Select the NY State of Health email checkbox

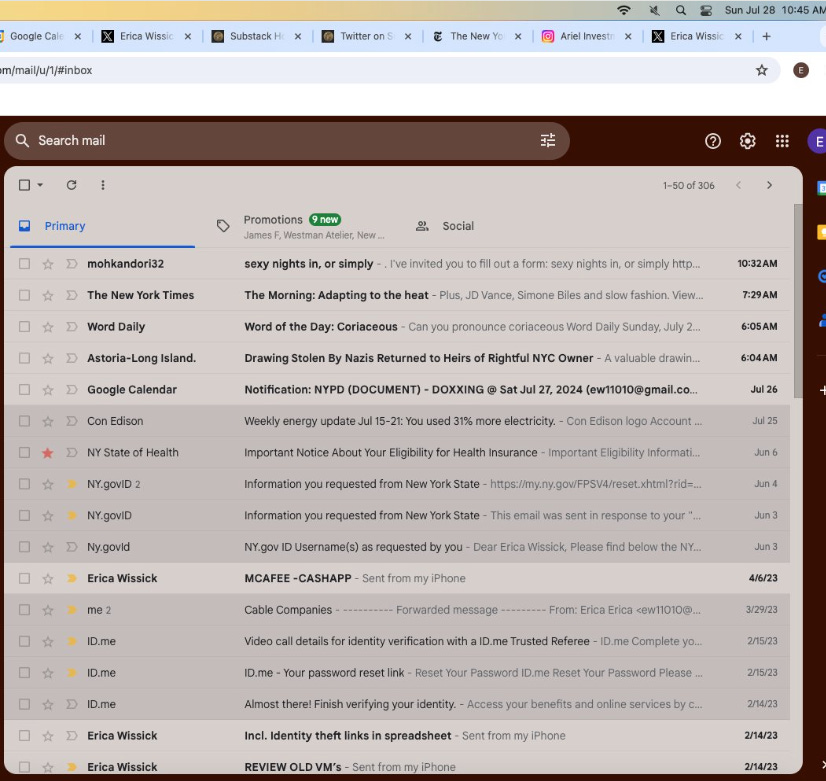coord(24,452)
